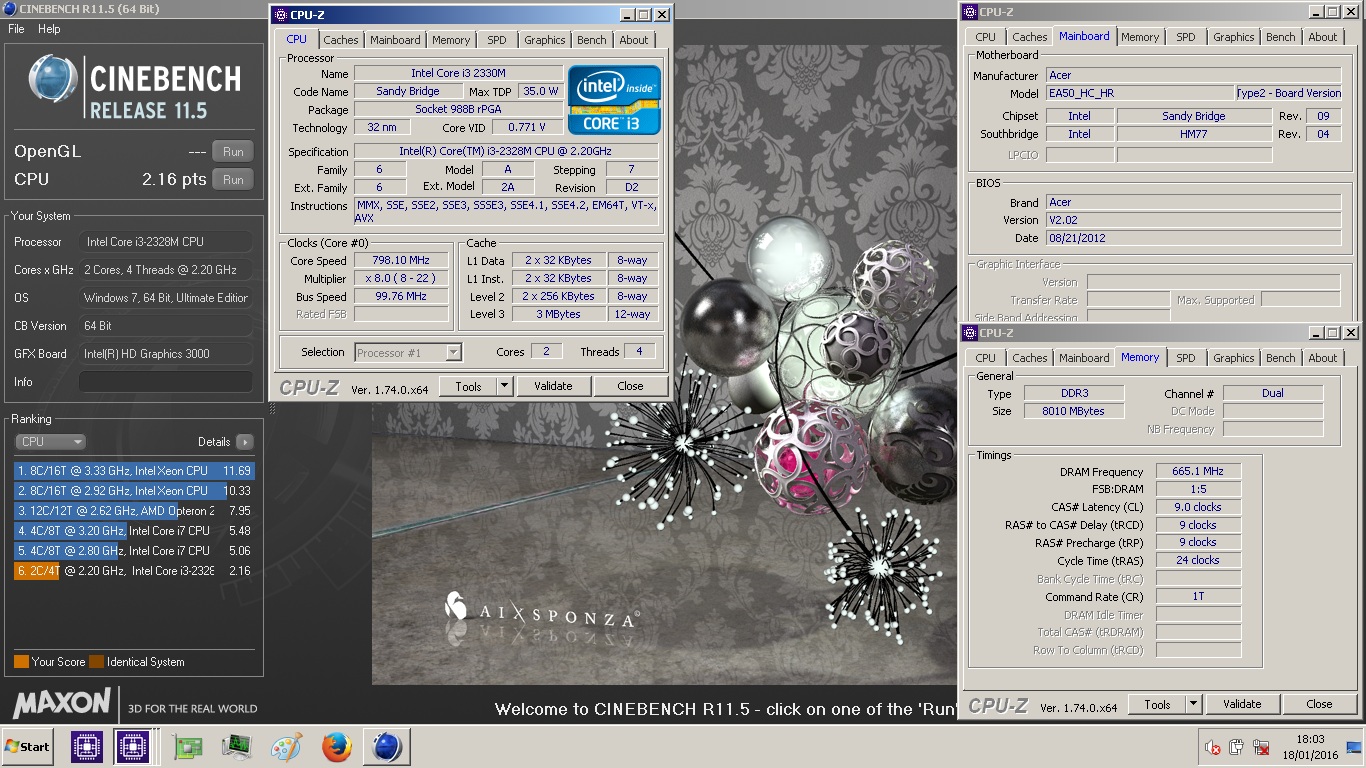Click the BIOS date 08/21/2012 field
The image size is (1366, 768).
coord(1194,238)
